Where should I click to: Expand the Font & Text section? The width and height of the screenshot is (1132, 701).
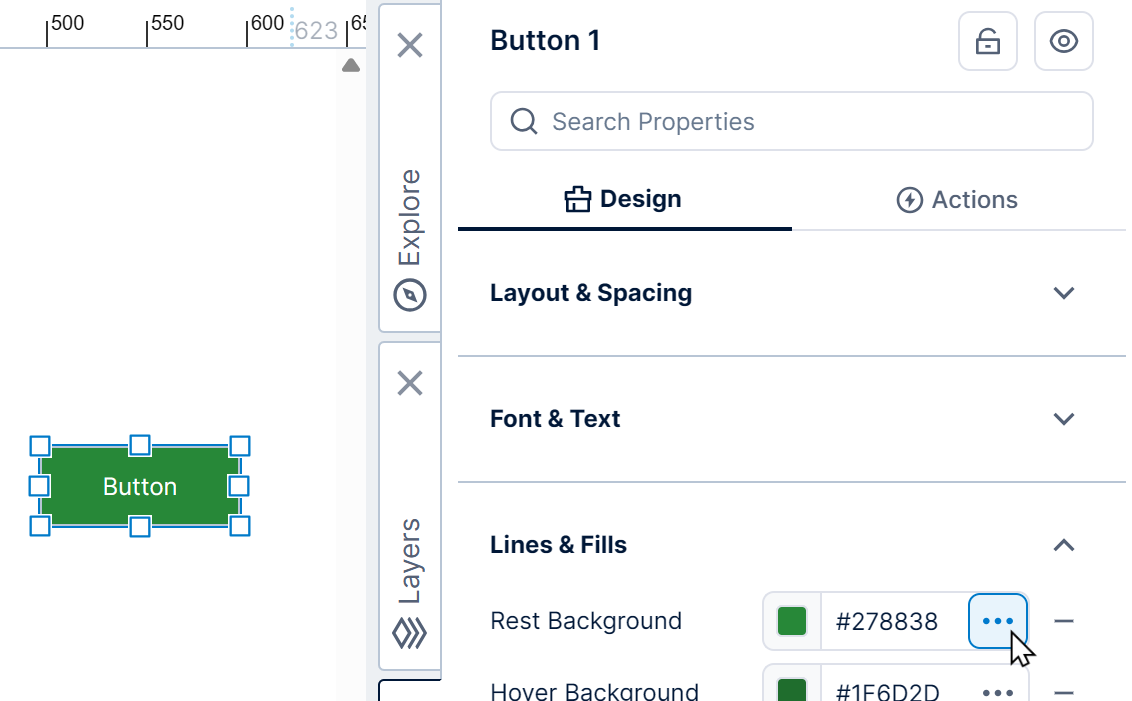pos(1063,419)
